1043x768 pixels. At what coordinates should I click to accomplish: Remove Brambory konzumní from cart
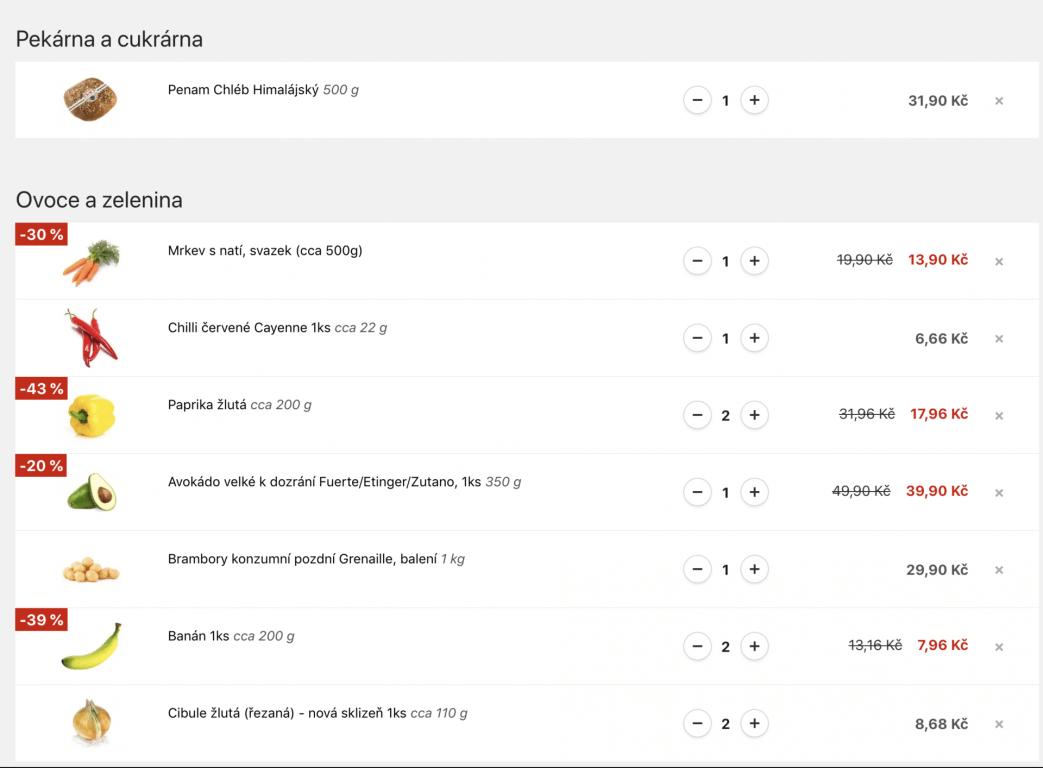click(998, 570)
